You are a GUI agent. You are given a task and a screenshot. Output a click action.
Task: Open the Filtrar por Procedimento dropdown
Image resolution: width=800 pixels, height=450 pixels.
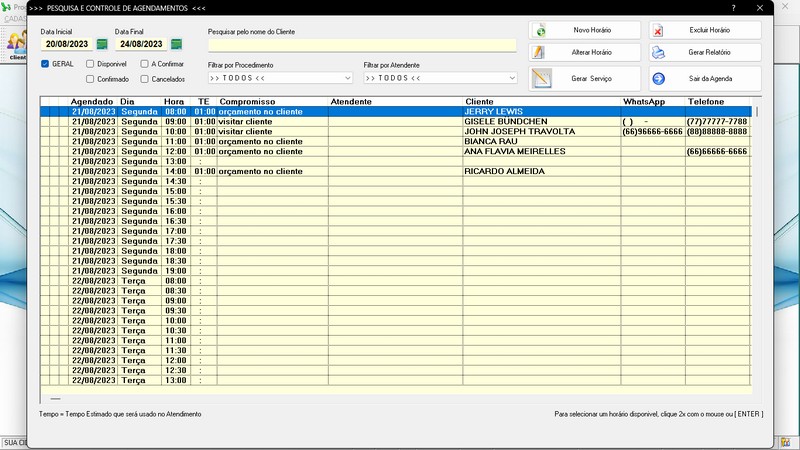pos(280,78)
